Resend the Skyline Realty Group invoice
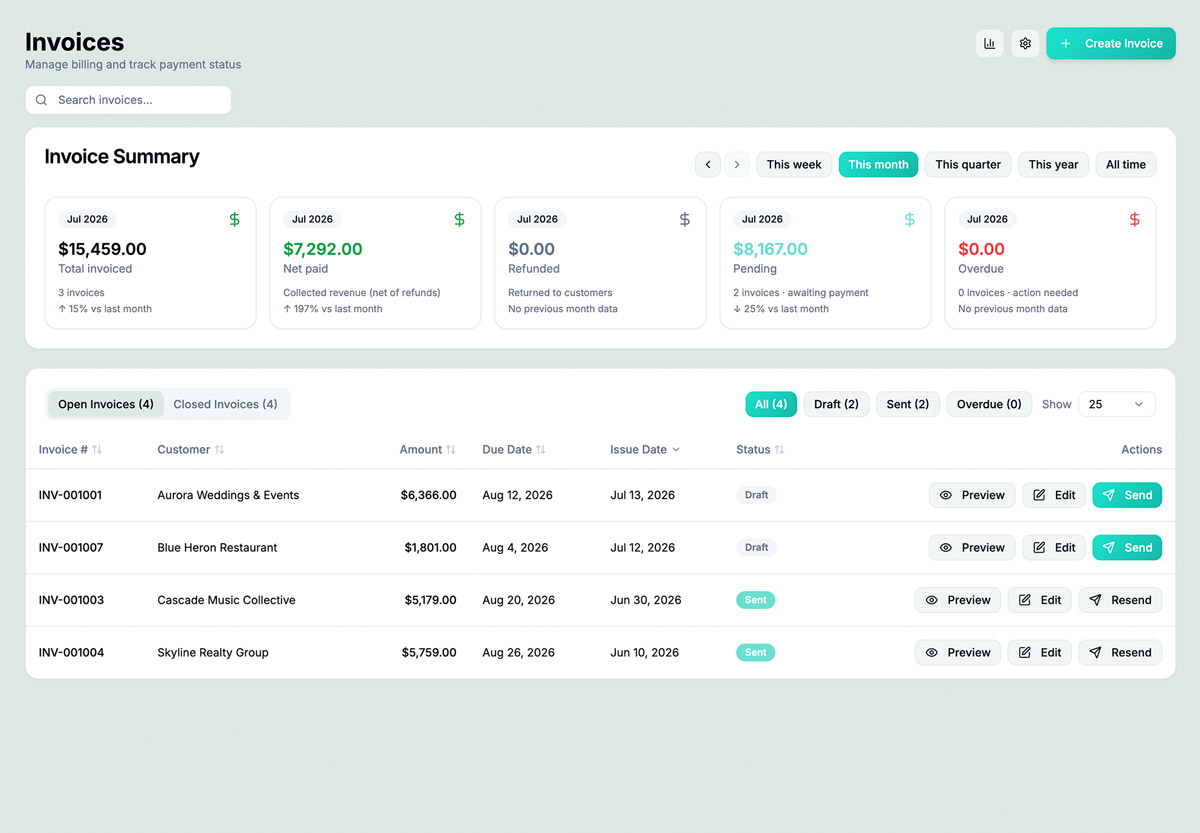Viewport: 1200px width, 833px height. tap(1120, 652)
